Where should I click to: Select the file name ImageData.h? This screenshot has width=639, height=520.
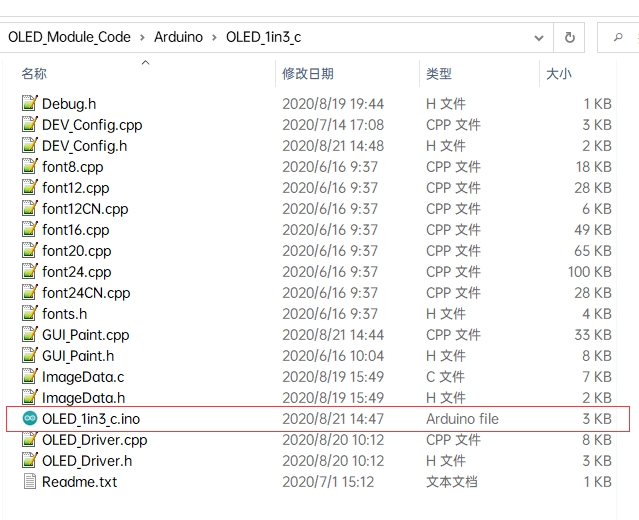coord(84,398)
